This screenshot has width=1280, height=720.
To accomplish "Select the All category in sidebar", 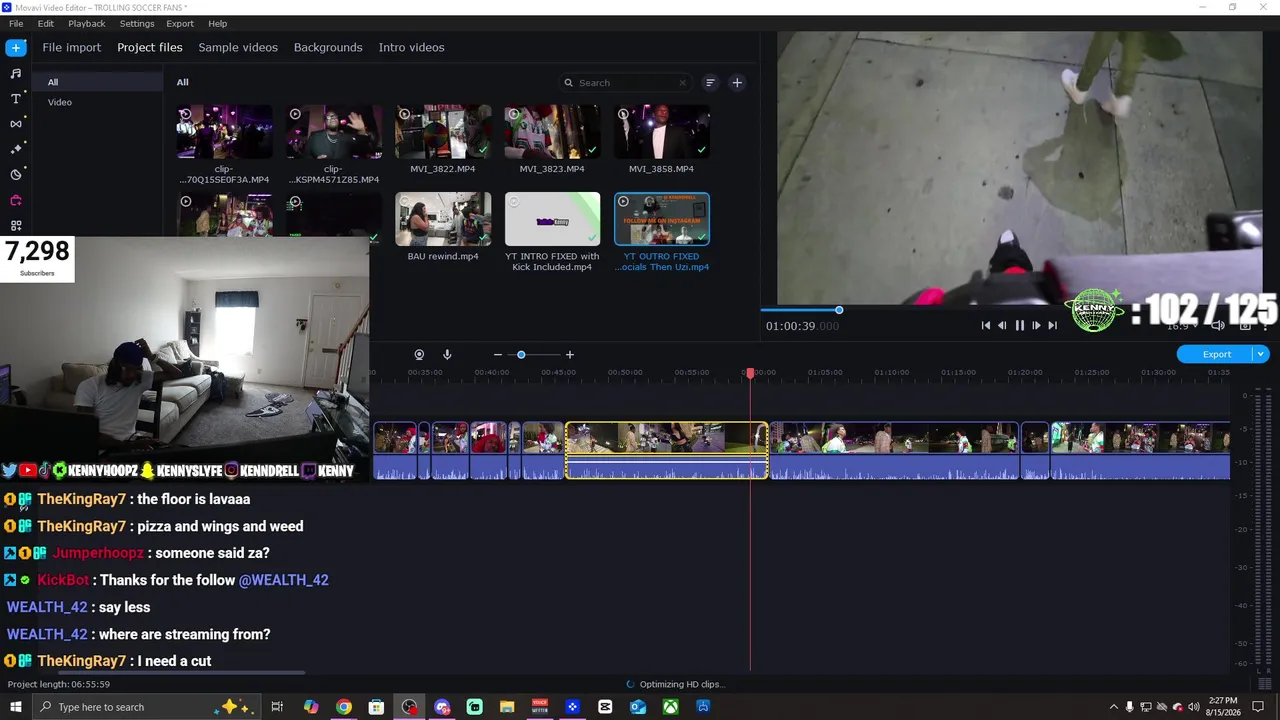I will pyautogui.click(x=98, y=82).
